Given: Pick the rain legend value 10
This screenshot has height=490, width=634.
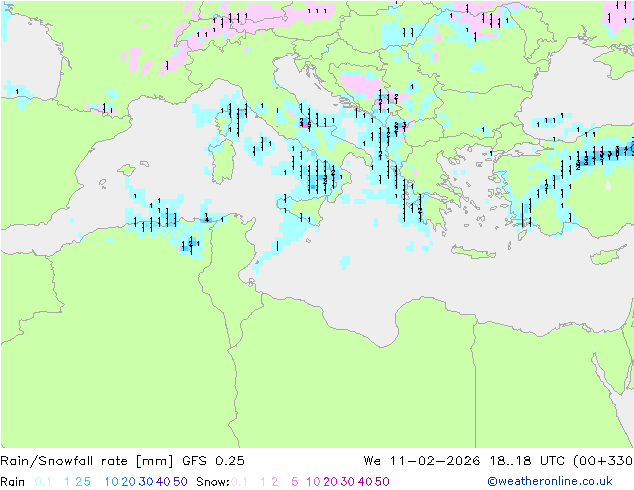Looking at the screenshot, I should pos(111,482).
